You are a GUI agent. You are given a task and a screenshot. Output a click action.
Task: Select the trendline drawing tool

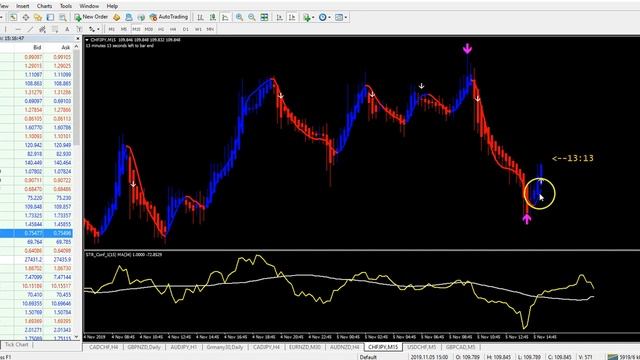(x=30, y=29)
